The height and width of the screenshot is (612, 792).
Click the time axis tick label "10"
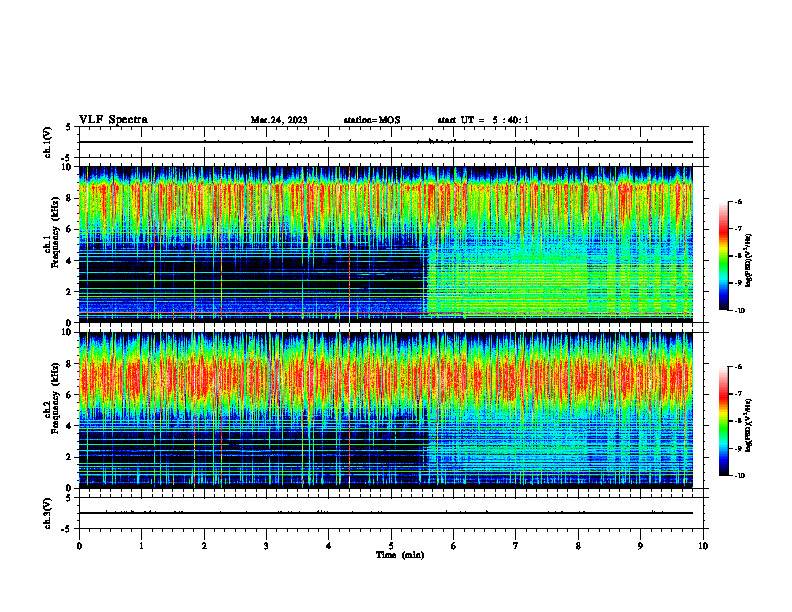[703, 546]
